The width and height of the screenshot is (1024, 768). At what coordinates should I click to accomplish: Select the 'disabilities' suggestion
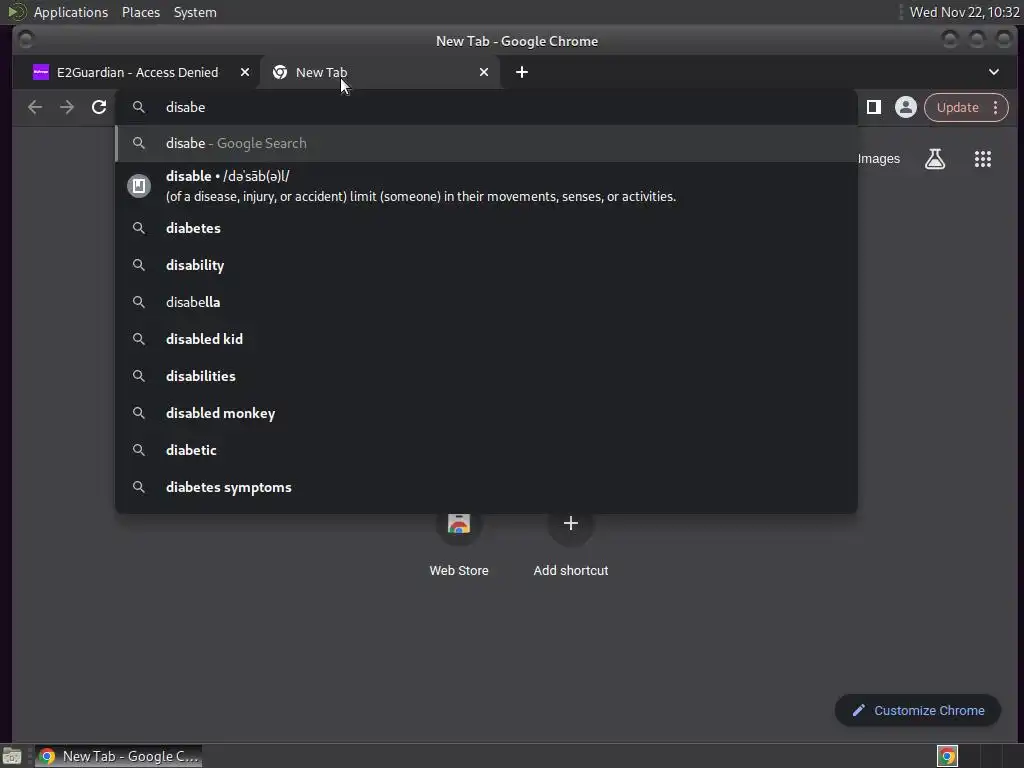pyautogui.click(x=486, y=376)
